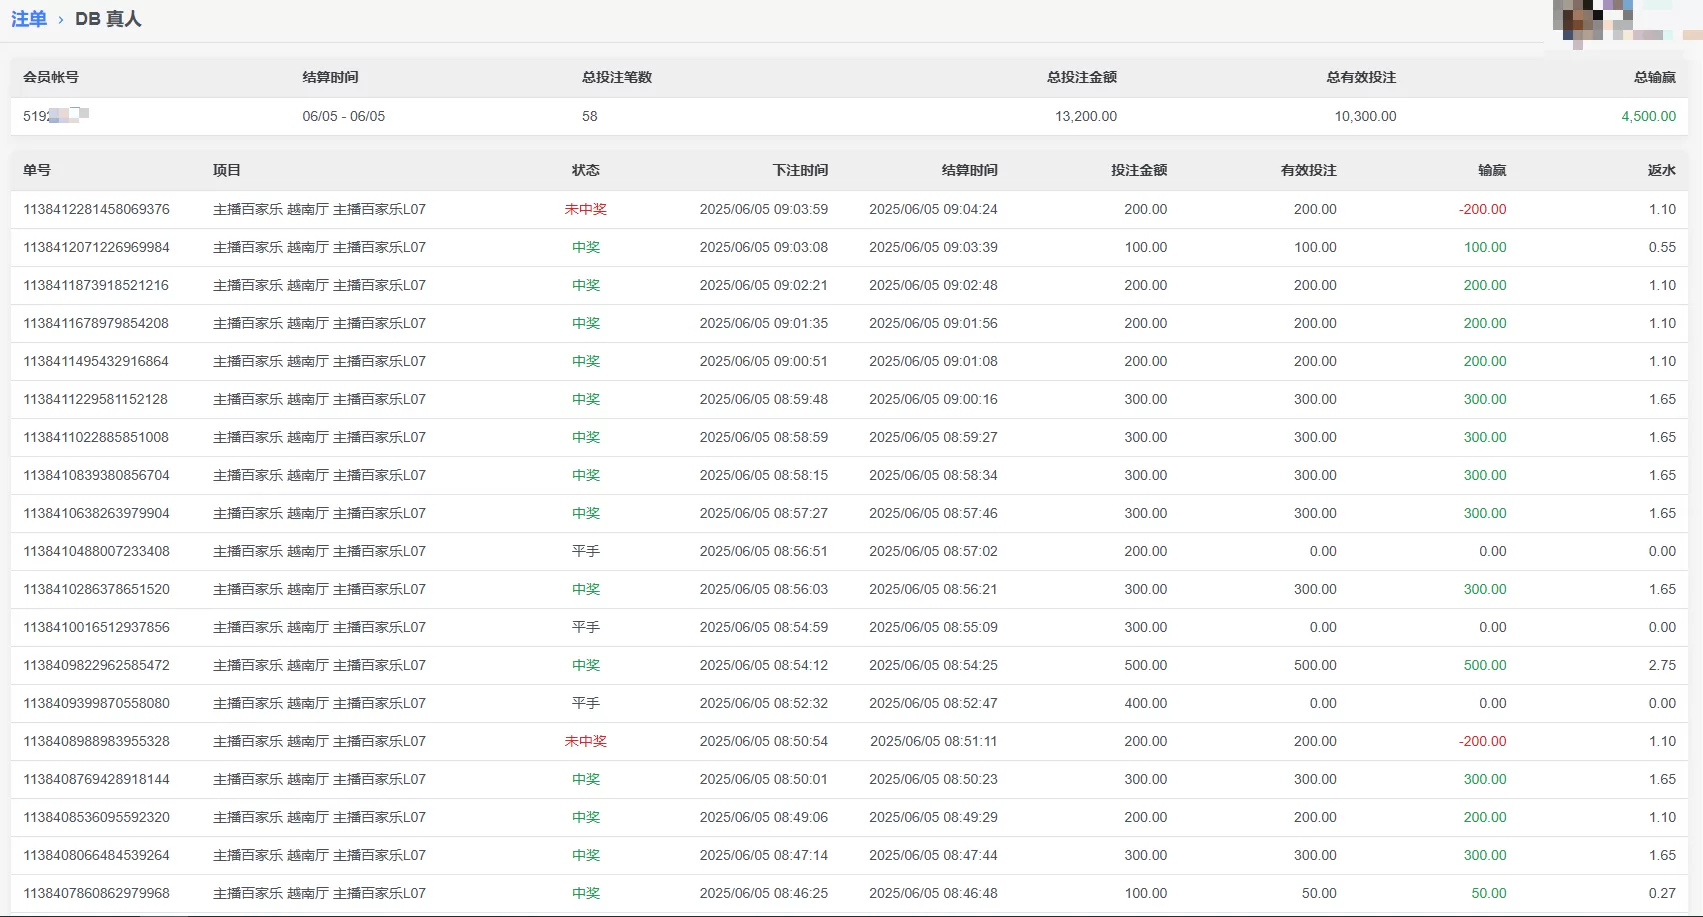
Task: Select order number 1138408988983955328
Action: 96,741
